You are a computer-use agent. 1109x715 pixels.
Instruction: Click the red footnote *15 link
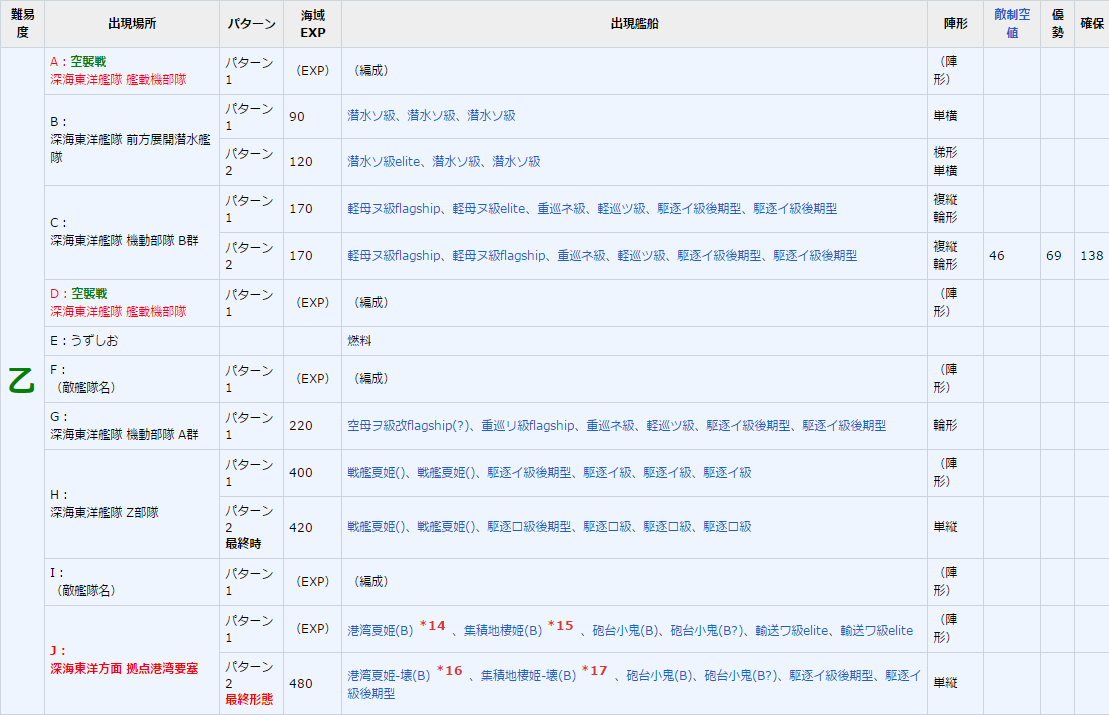560,624
